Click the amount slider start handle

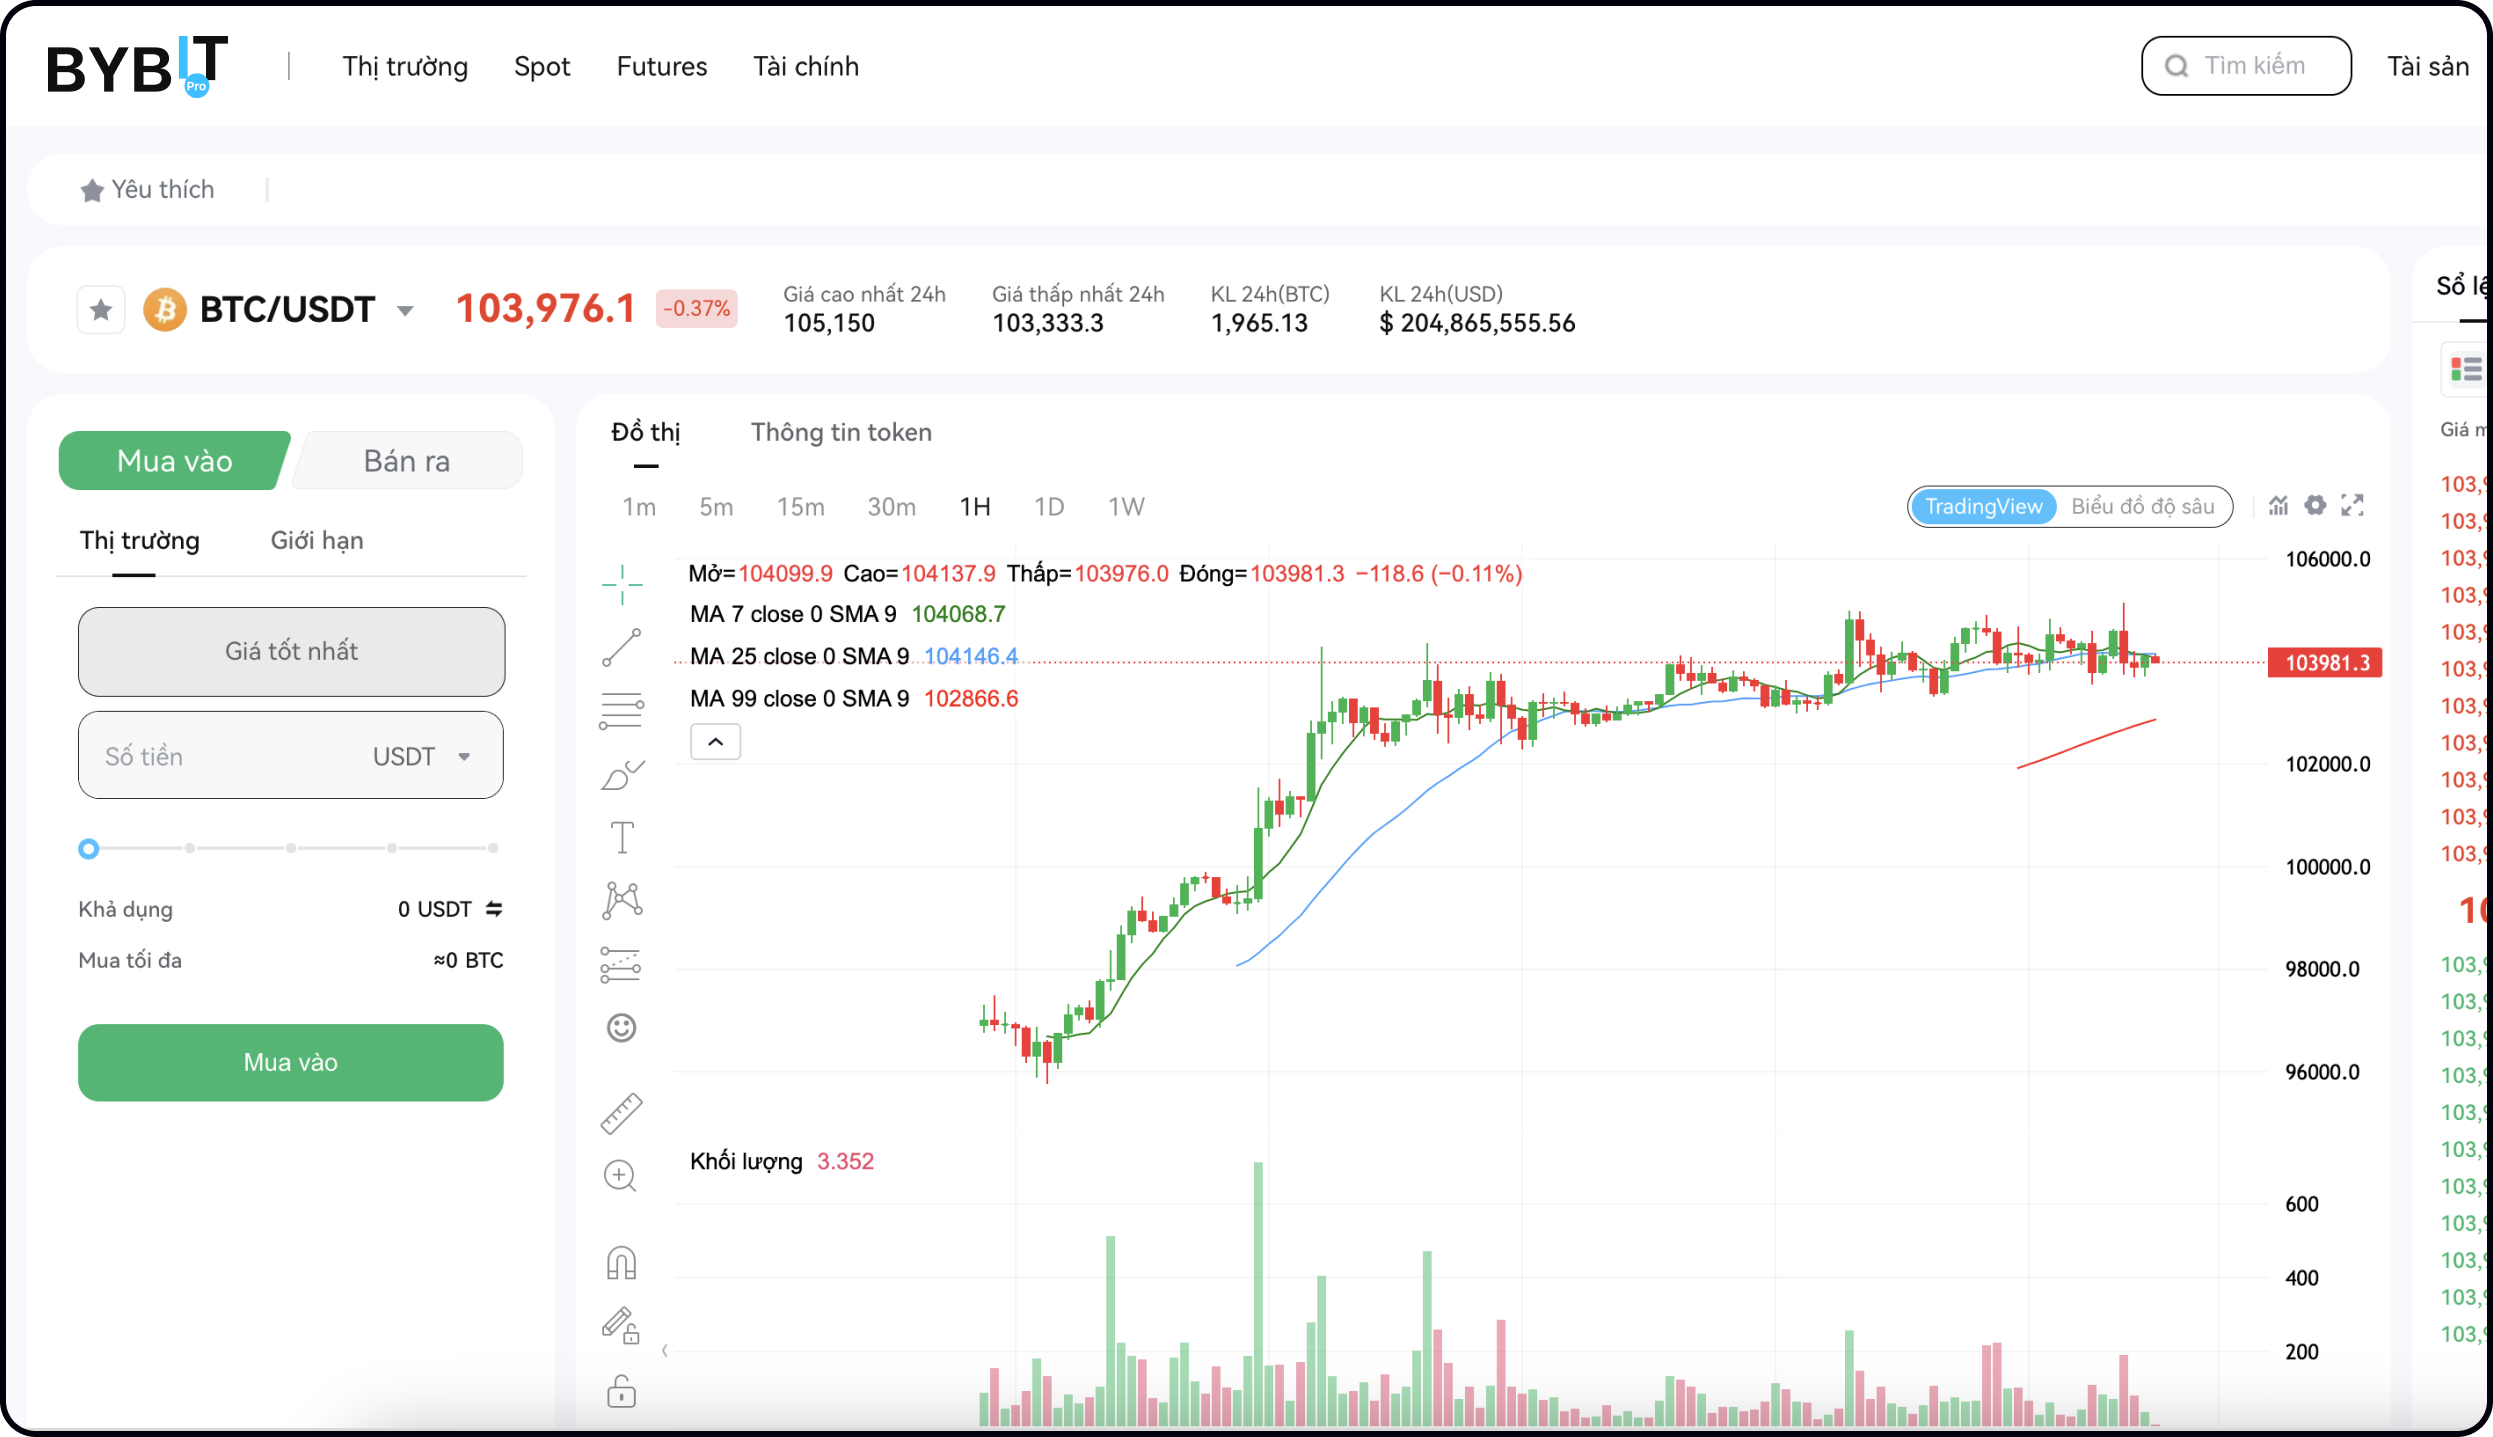coord(89,849)
